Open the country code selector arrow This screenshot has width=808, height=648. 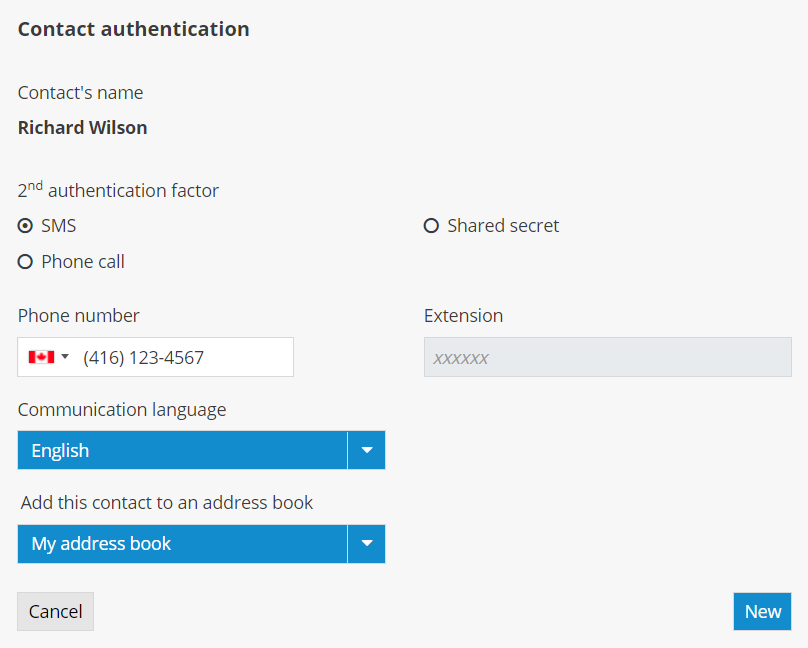[x=65, y=357]
